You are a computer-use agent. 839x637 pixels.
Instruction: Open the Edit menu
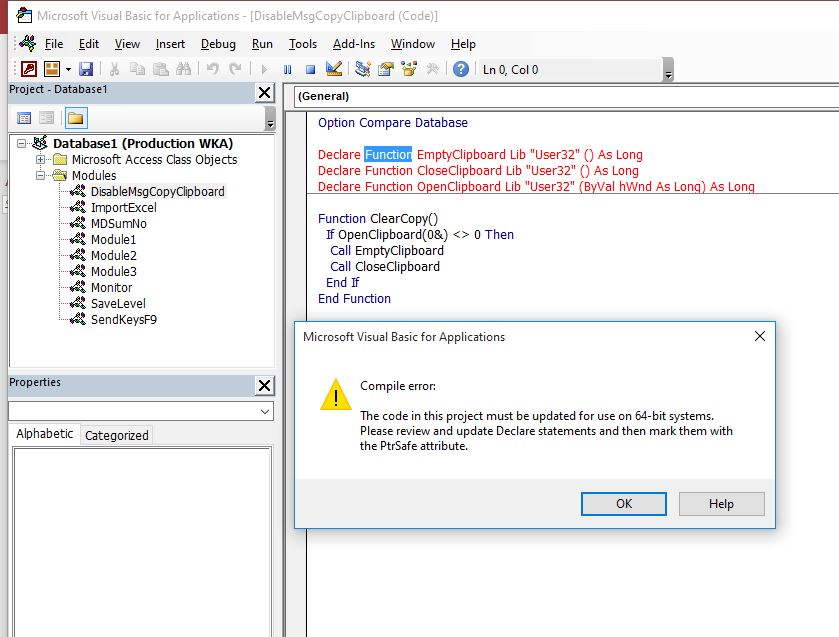click(x=89, y=44)
